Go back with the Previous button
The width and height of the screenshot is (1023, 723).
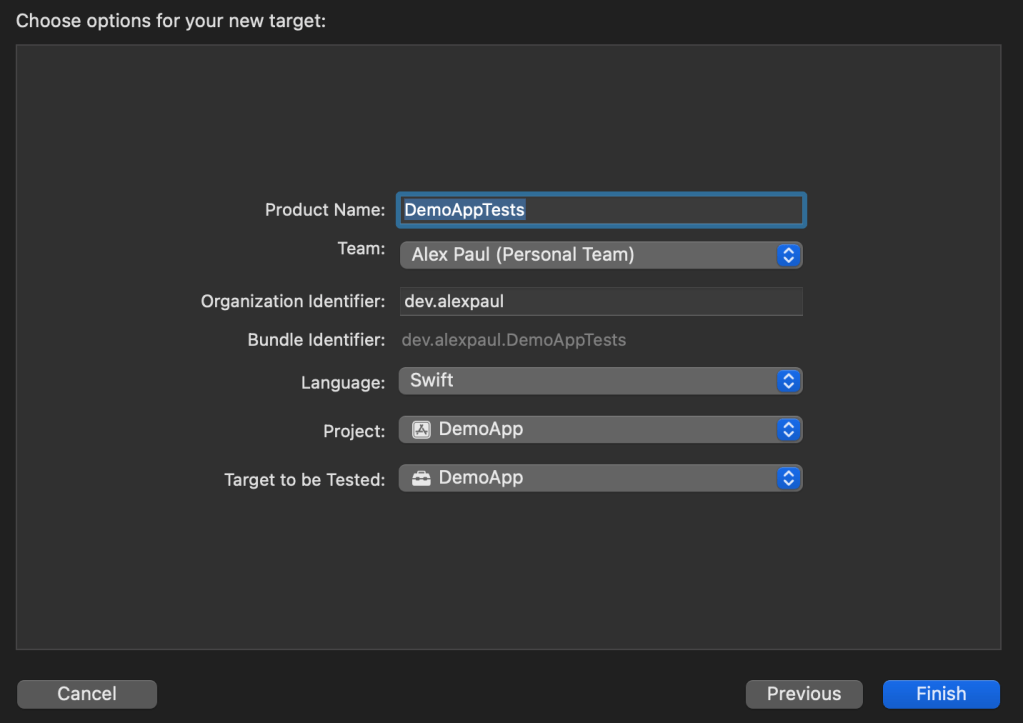pyautogui.click(x=804, y=694)
